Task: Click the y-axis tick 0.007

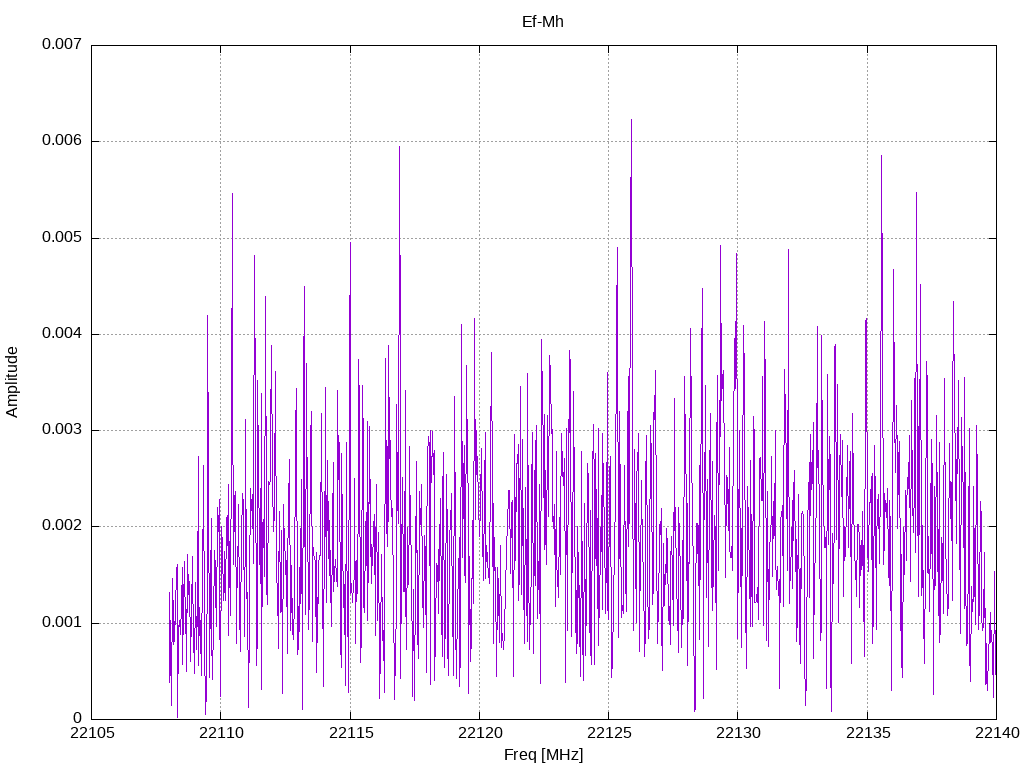Action: (62, 44)
